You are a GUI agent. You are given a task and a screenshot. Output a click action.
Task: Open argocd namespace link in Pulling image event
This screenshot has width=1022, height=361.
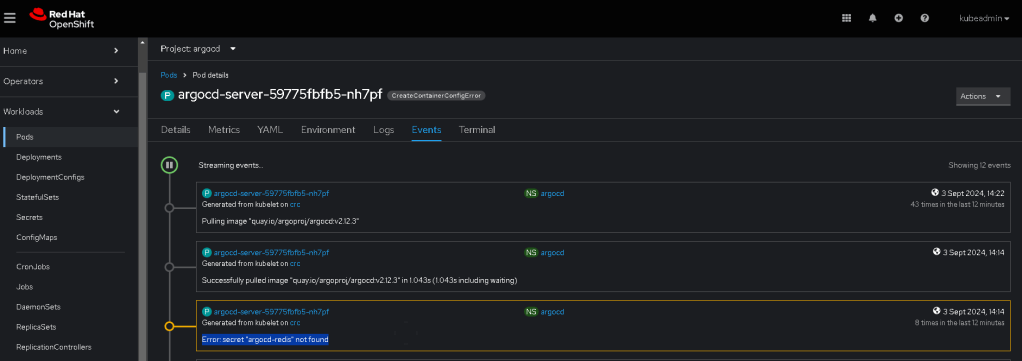click(x=552, y=194)
